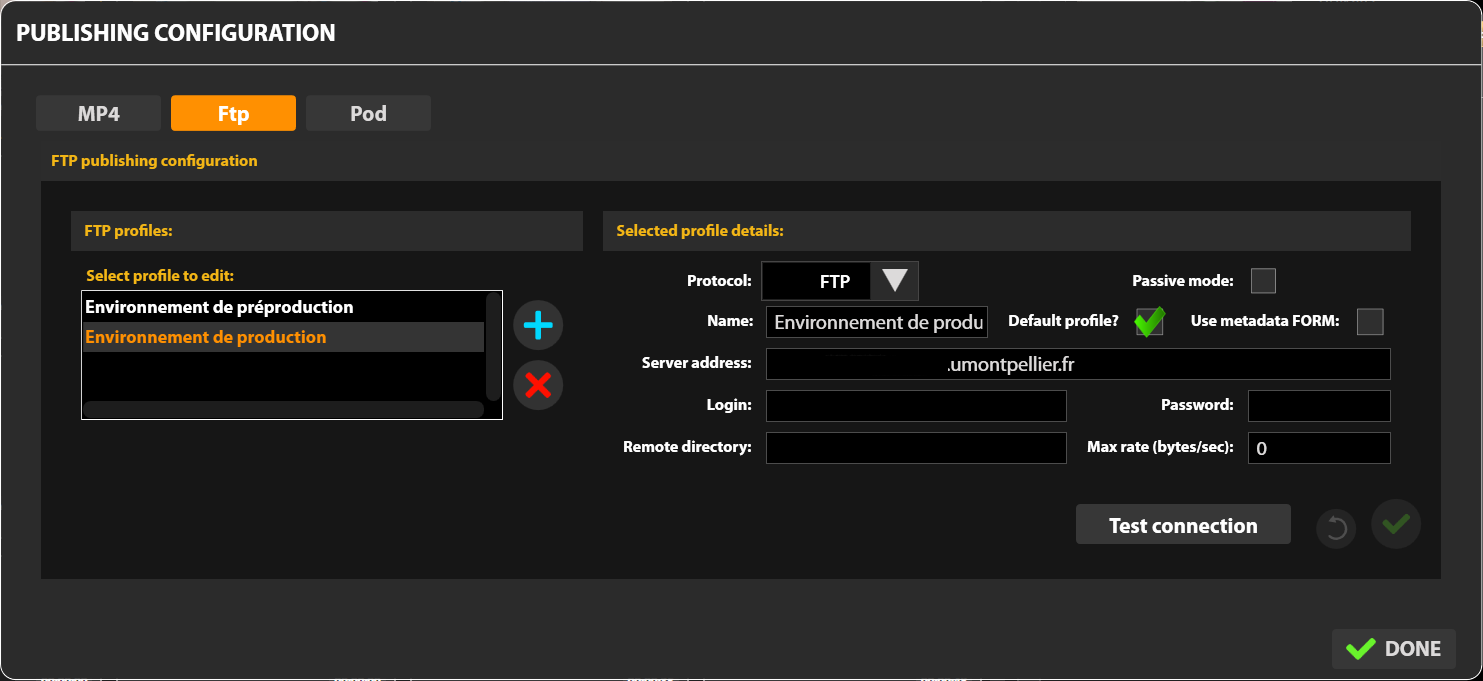Confirm profile changes with round checkmark icon

pos(1396,524)
